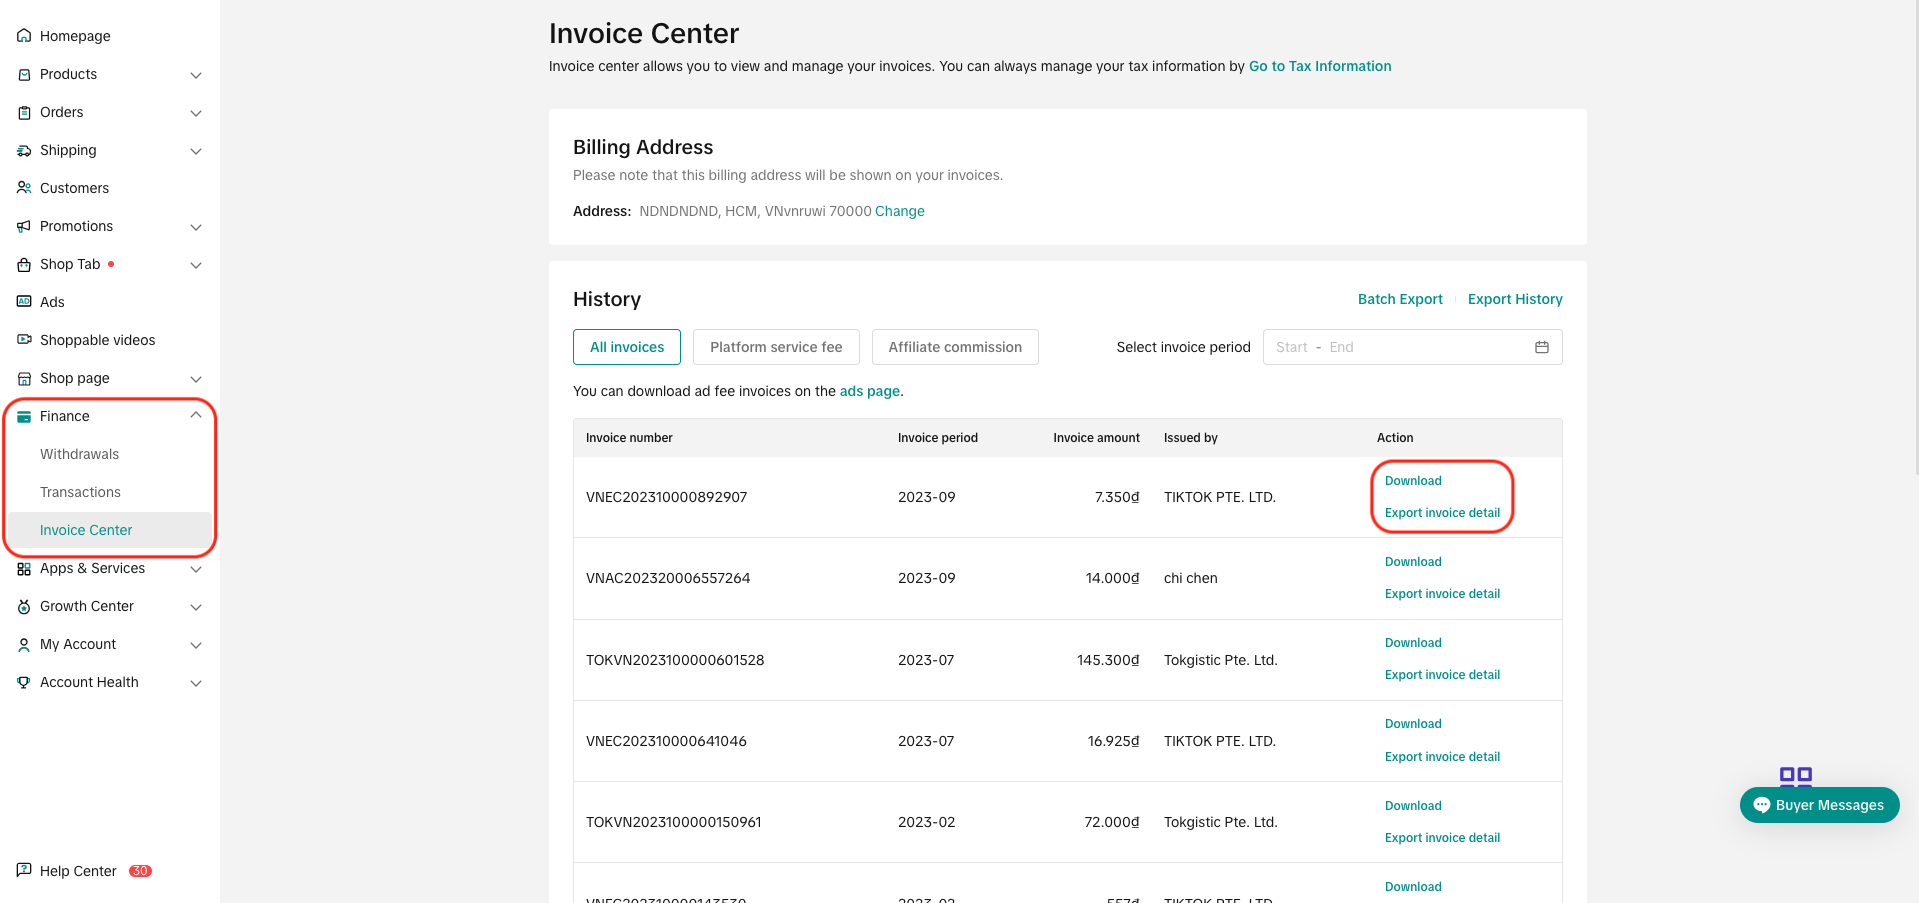1919x903 pixels.
Task: Click the Customers people icon
Action: [x=24, y=188]
